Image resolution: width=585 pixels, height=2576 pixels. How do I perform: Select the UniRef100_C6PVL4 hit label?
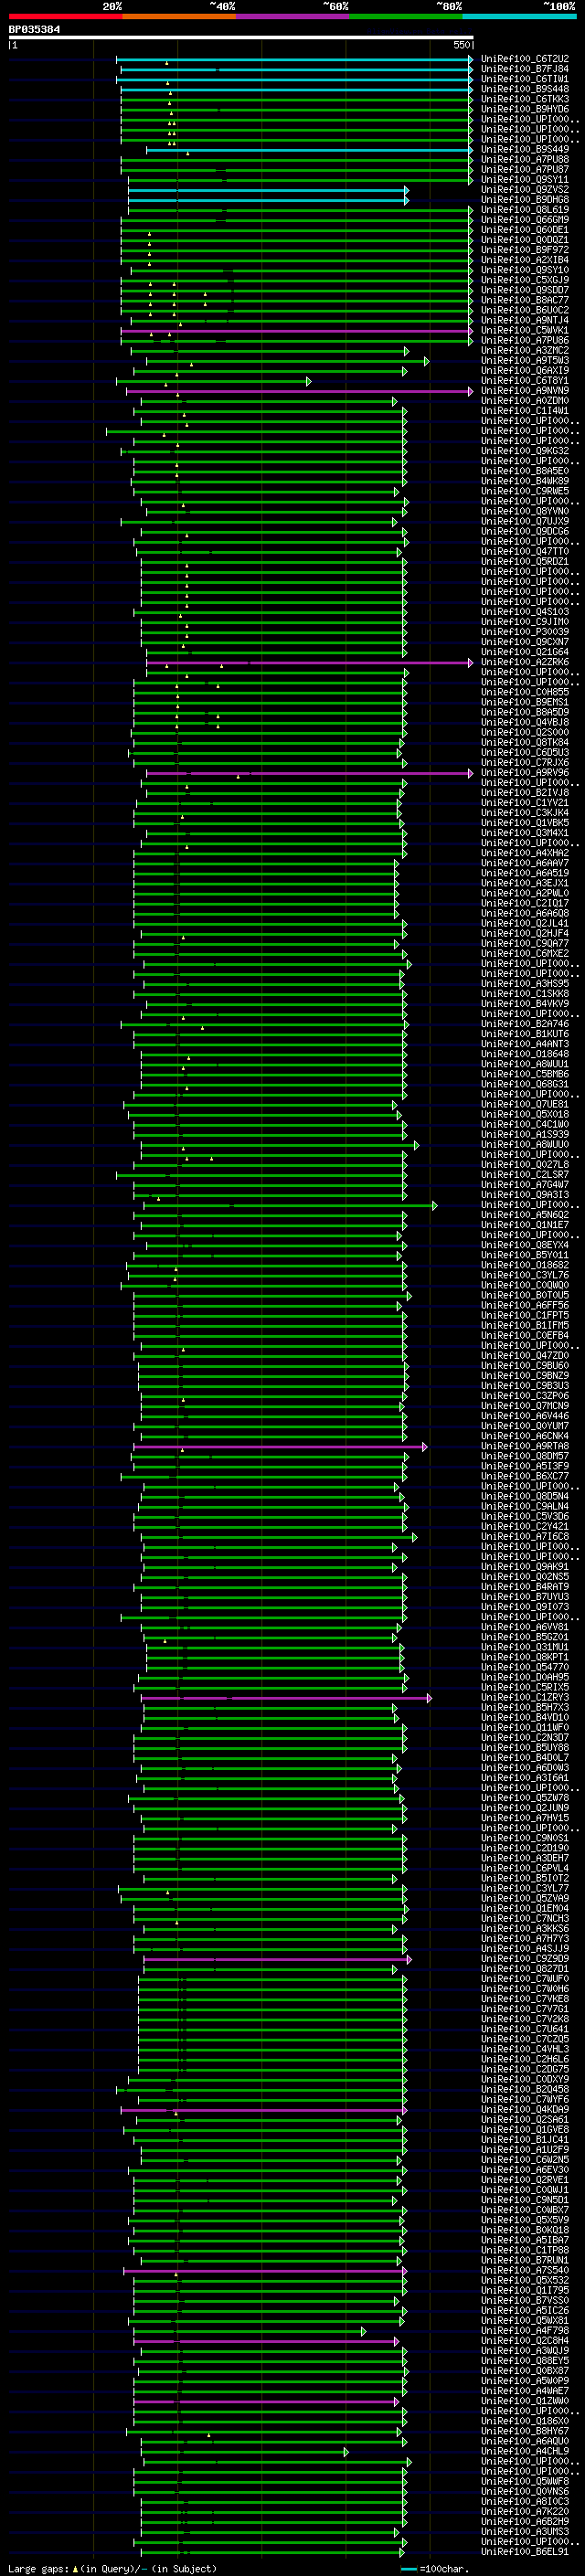coord(525,1868)
